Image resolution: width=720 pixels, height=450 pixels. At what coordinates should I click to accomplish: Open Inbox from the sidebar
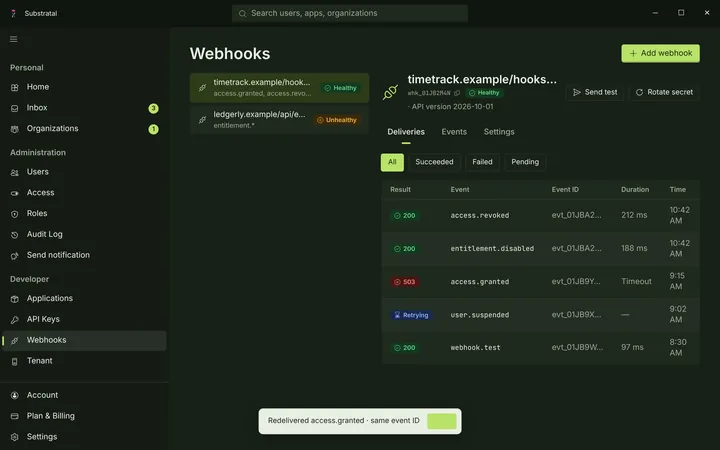pos(84,108)
